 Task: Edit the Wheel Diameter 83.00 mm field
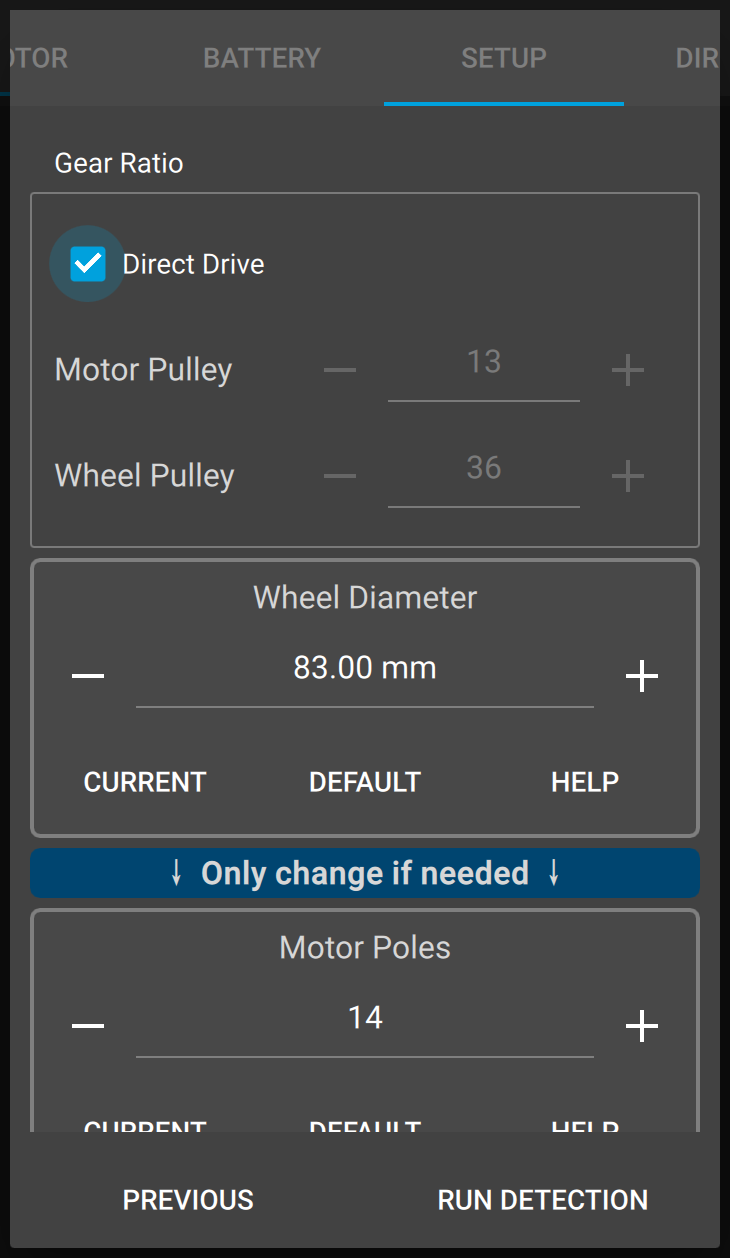[365, 668]
